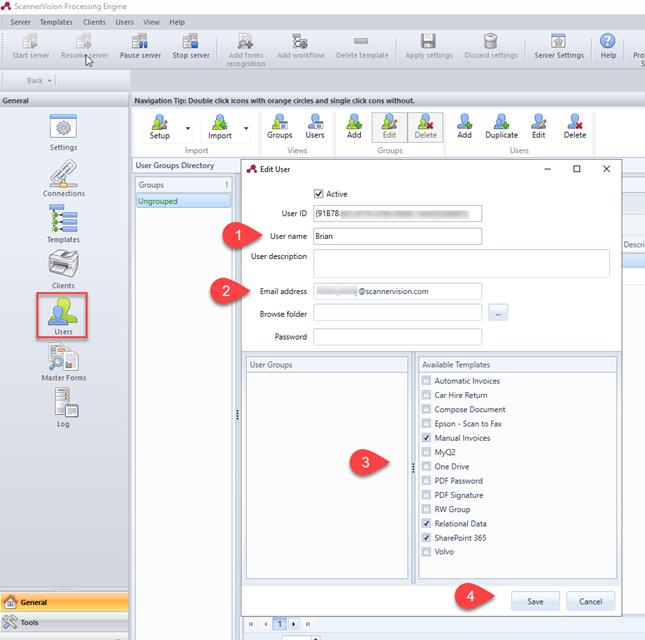645x640 pixels.
Task: Open the Settings gear icon in sidebar
Action: (63, 128)
